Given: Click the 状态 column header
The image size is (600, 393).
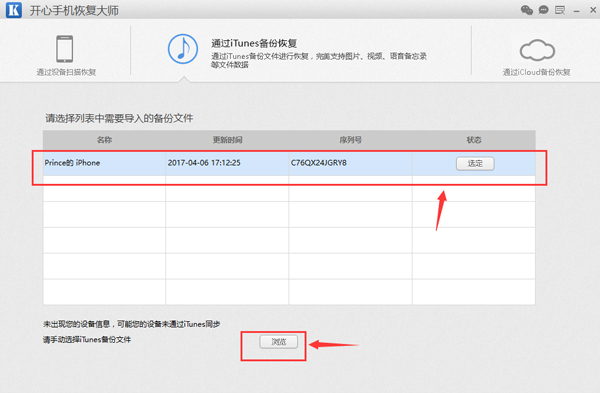Looking at the screenshot, I should coord(474,140).
